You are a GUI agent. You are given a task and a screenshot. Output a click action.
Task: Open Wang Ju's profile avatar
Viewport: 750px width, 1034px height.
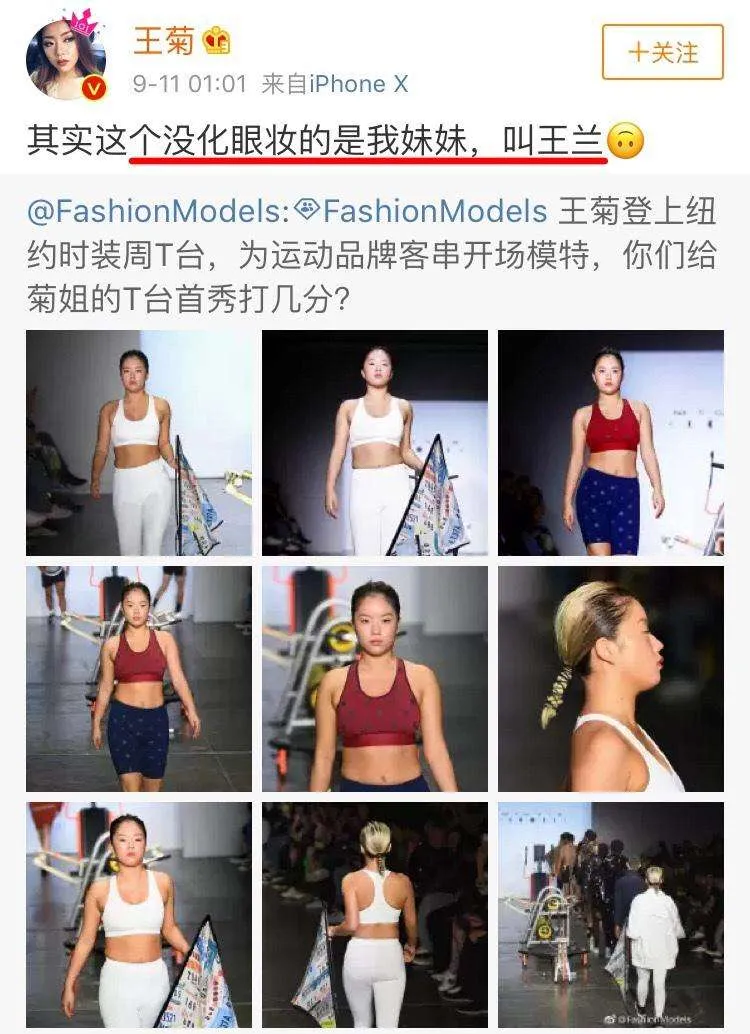point(66,59)
